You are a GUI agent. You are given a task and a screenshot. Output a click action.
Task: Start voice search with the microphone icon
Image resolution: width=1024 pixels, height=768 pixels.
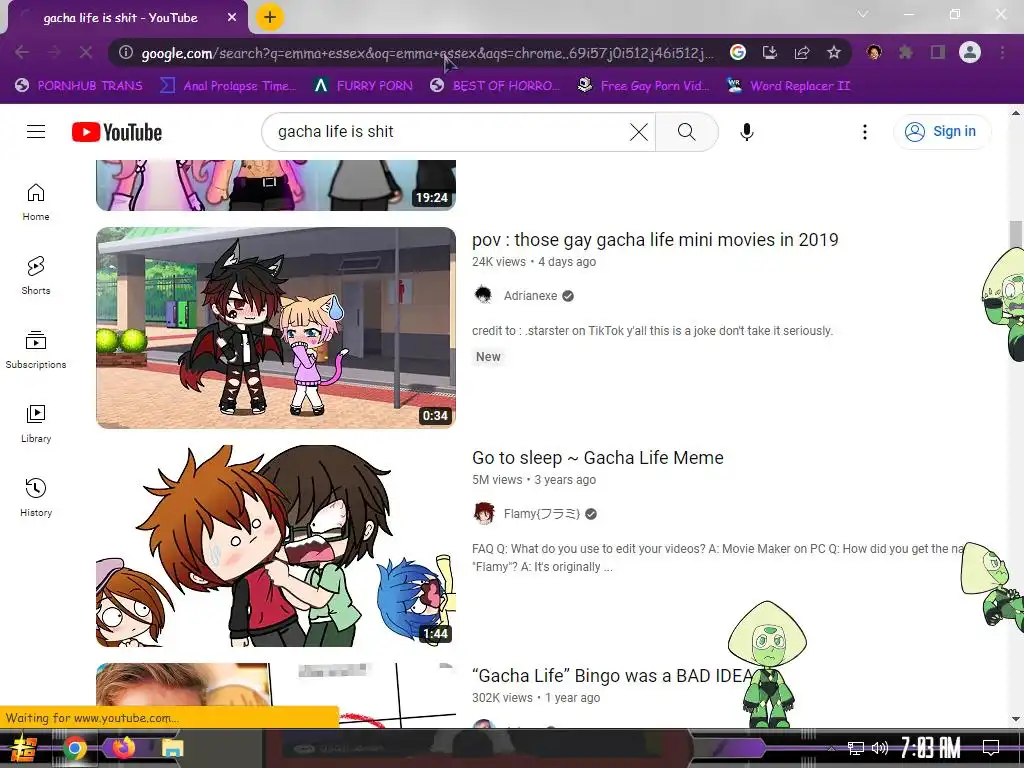click(746, 132)
